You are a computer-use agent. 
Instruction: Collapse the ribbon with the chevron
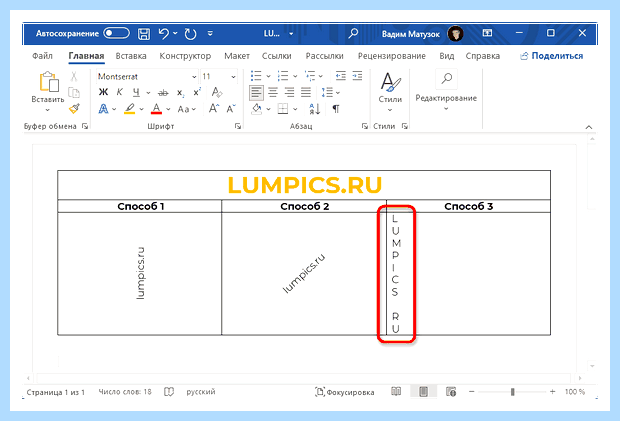pyautogui.click(x=589, y=127)
